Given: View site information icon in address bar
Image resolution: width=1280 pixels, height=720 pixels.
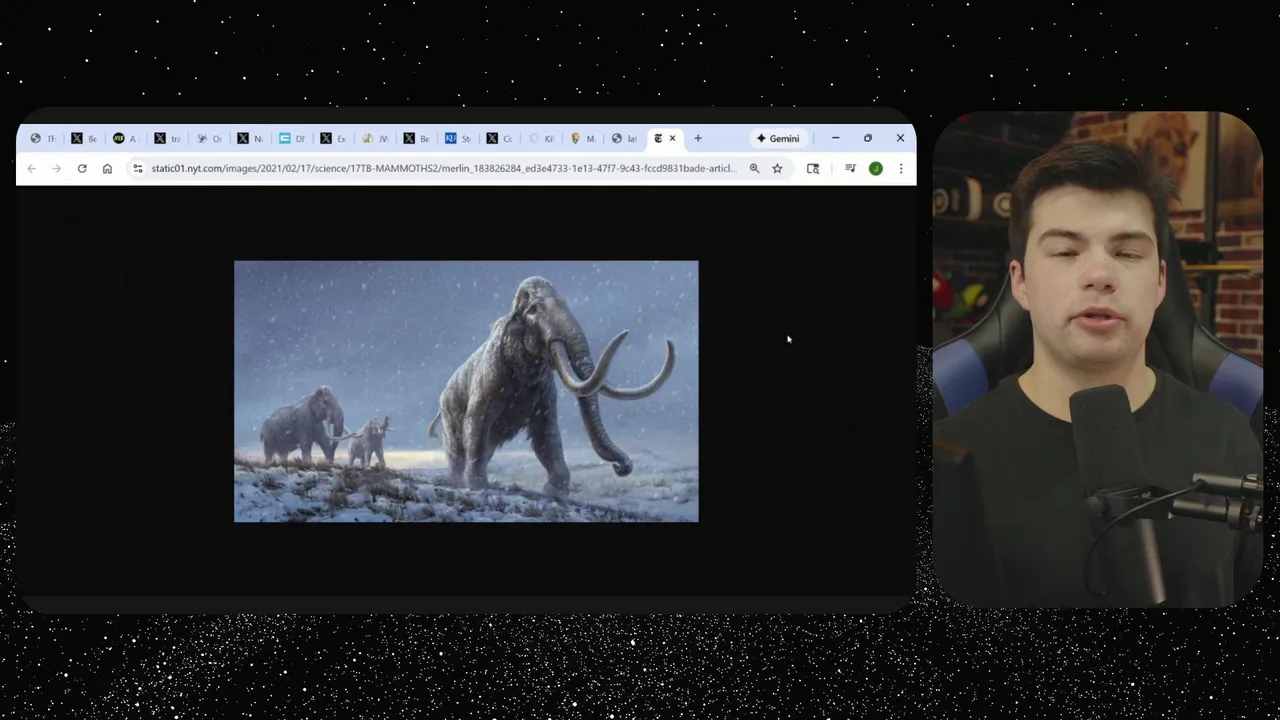Looking at the screenshot, I should pyautogui.click(x=138, y=169).
